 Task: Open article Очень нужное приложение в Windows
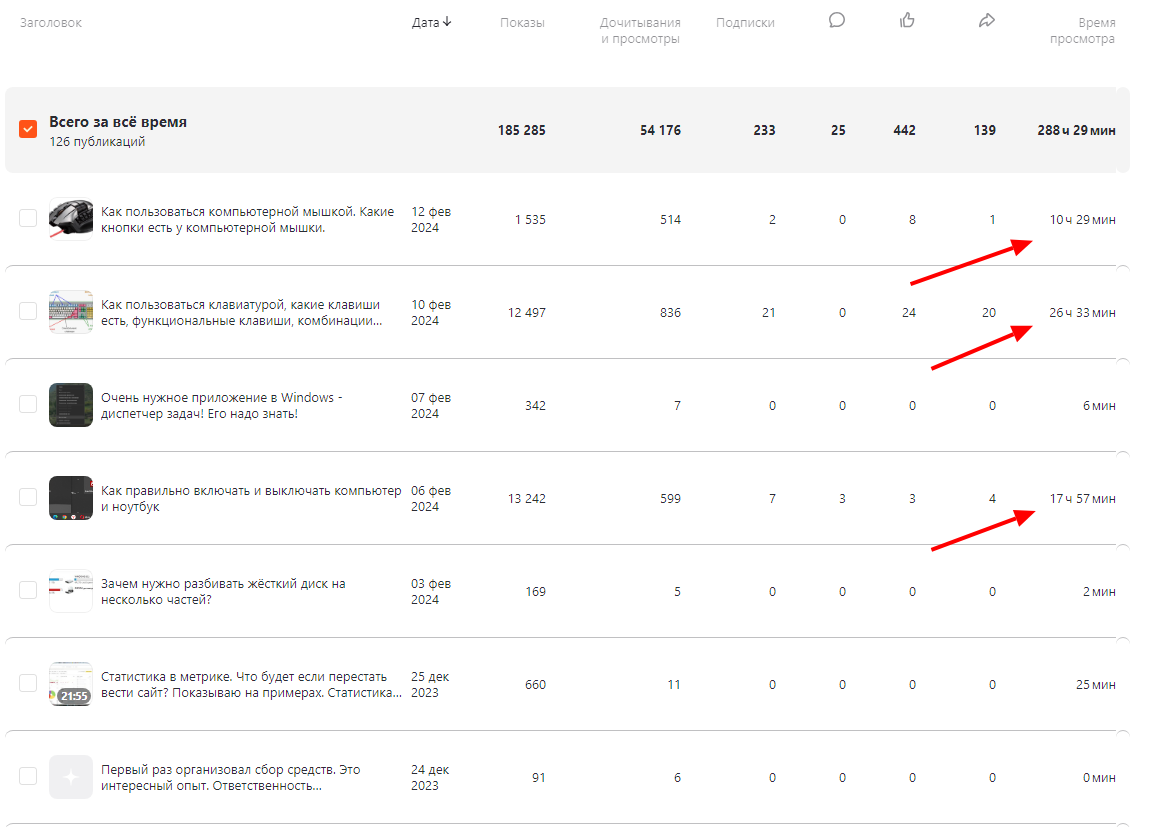point(222,406)
